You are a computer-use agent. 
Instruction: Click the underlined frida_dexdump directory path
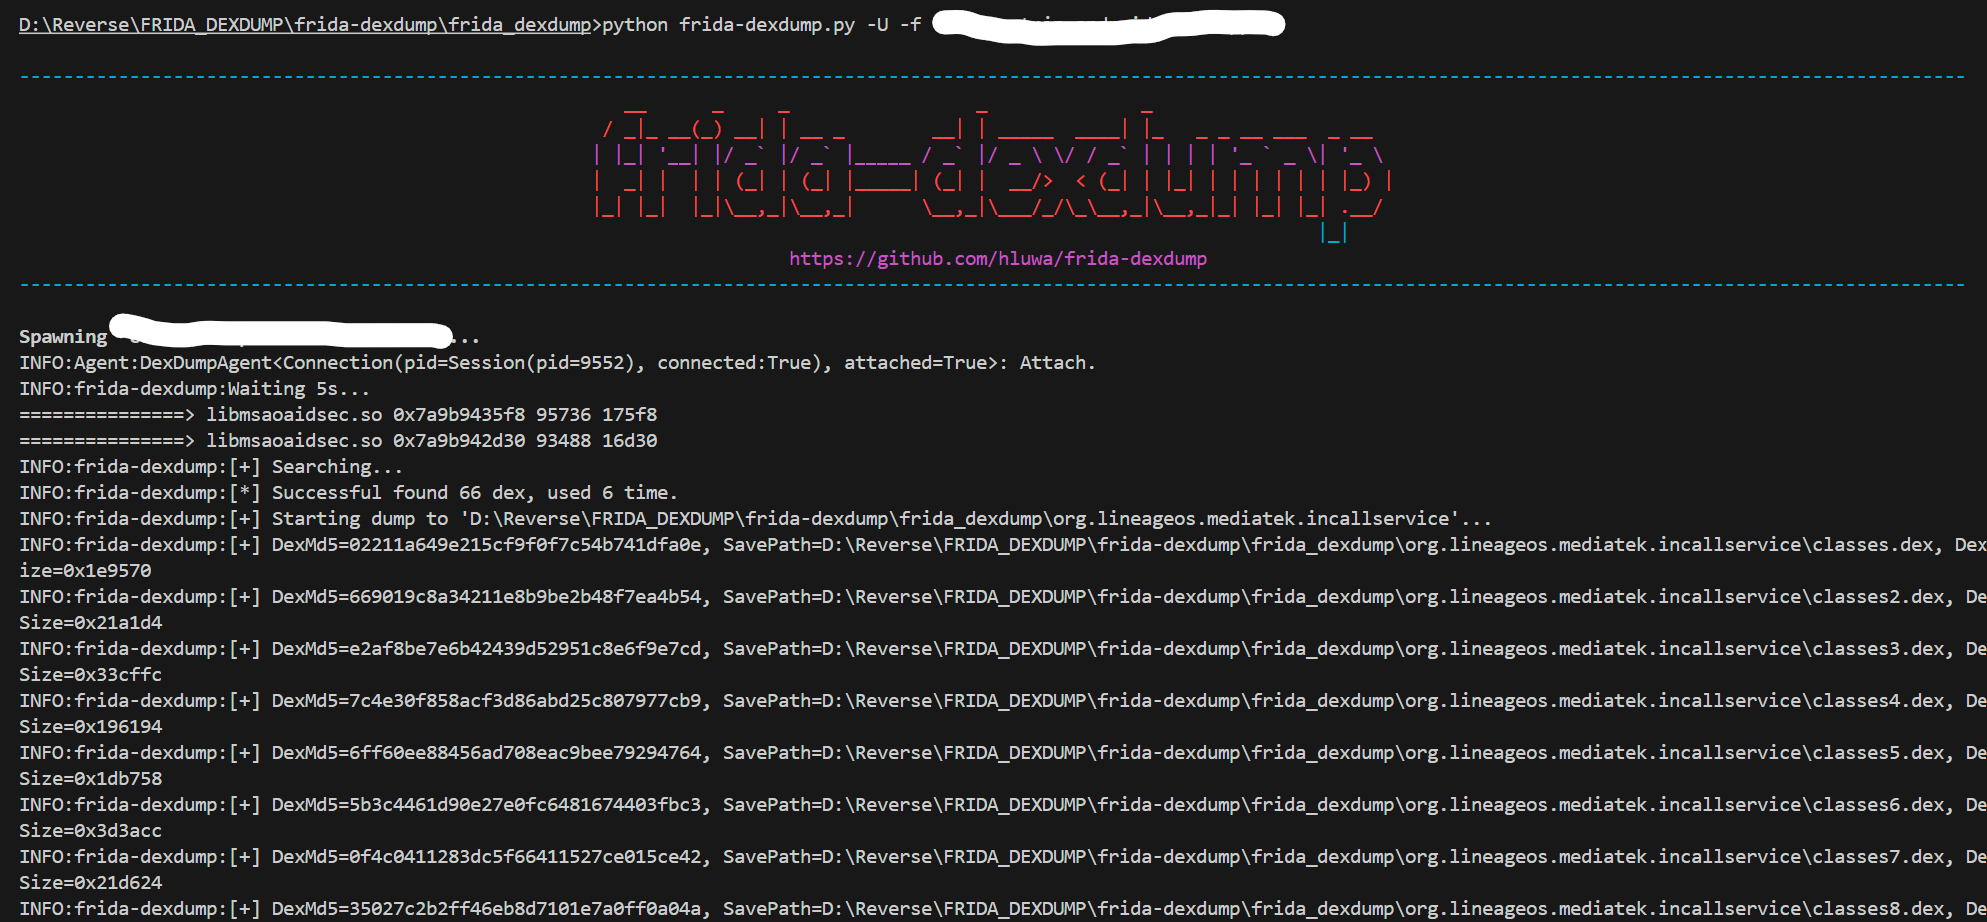click(305, 25)
